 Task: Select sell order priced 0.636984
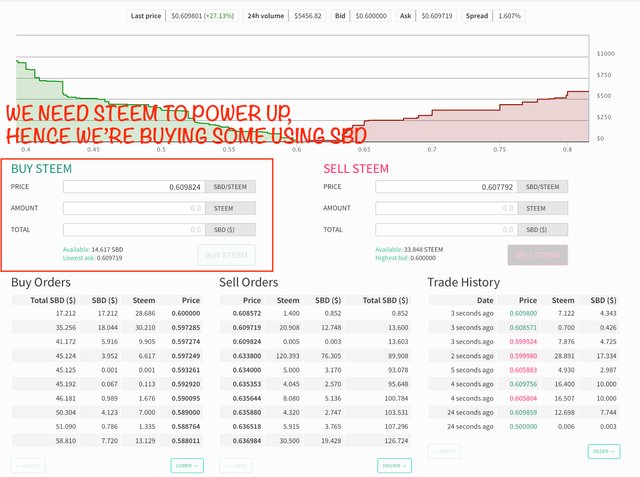pyautogui.click(x=315, y=441)
